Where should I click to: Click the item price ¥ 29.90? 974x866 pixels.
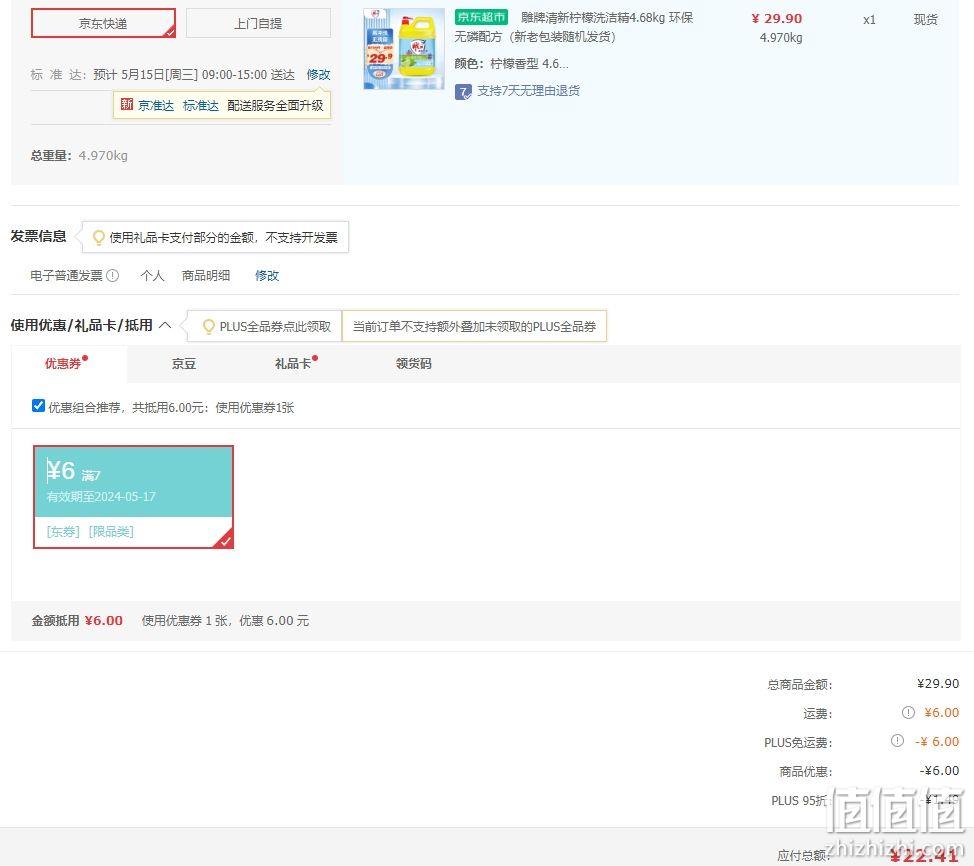(776, 19)
